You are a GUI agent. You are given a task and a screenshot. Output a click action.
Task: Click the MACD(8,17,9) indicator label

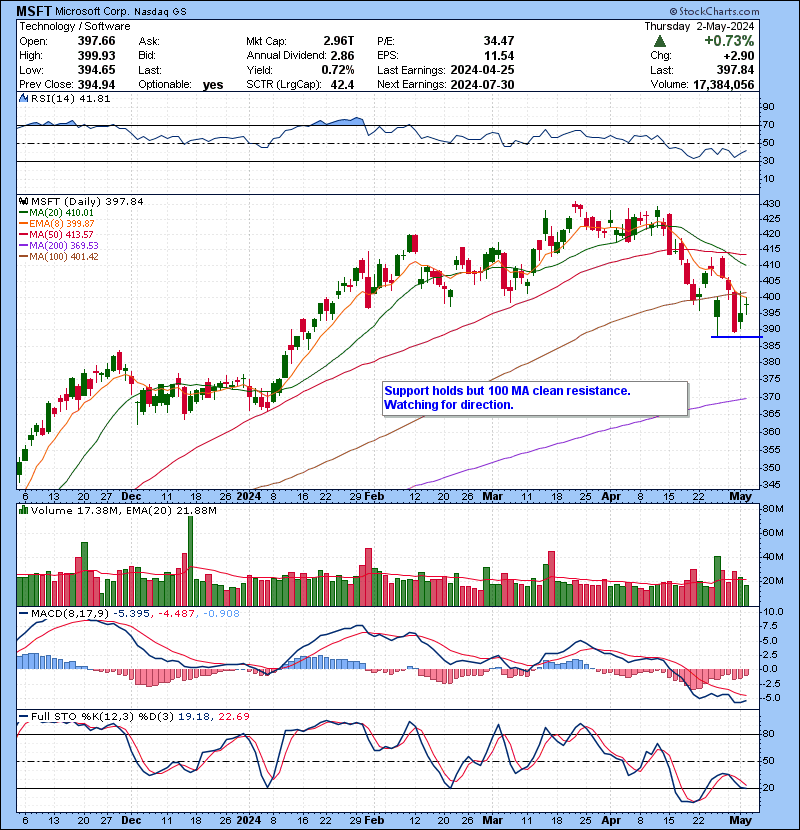[x=70, y=614]
